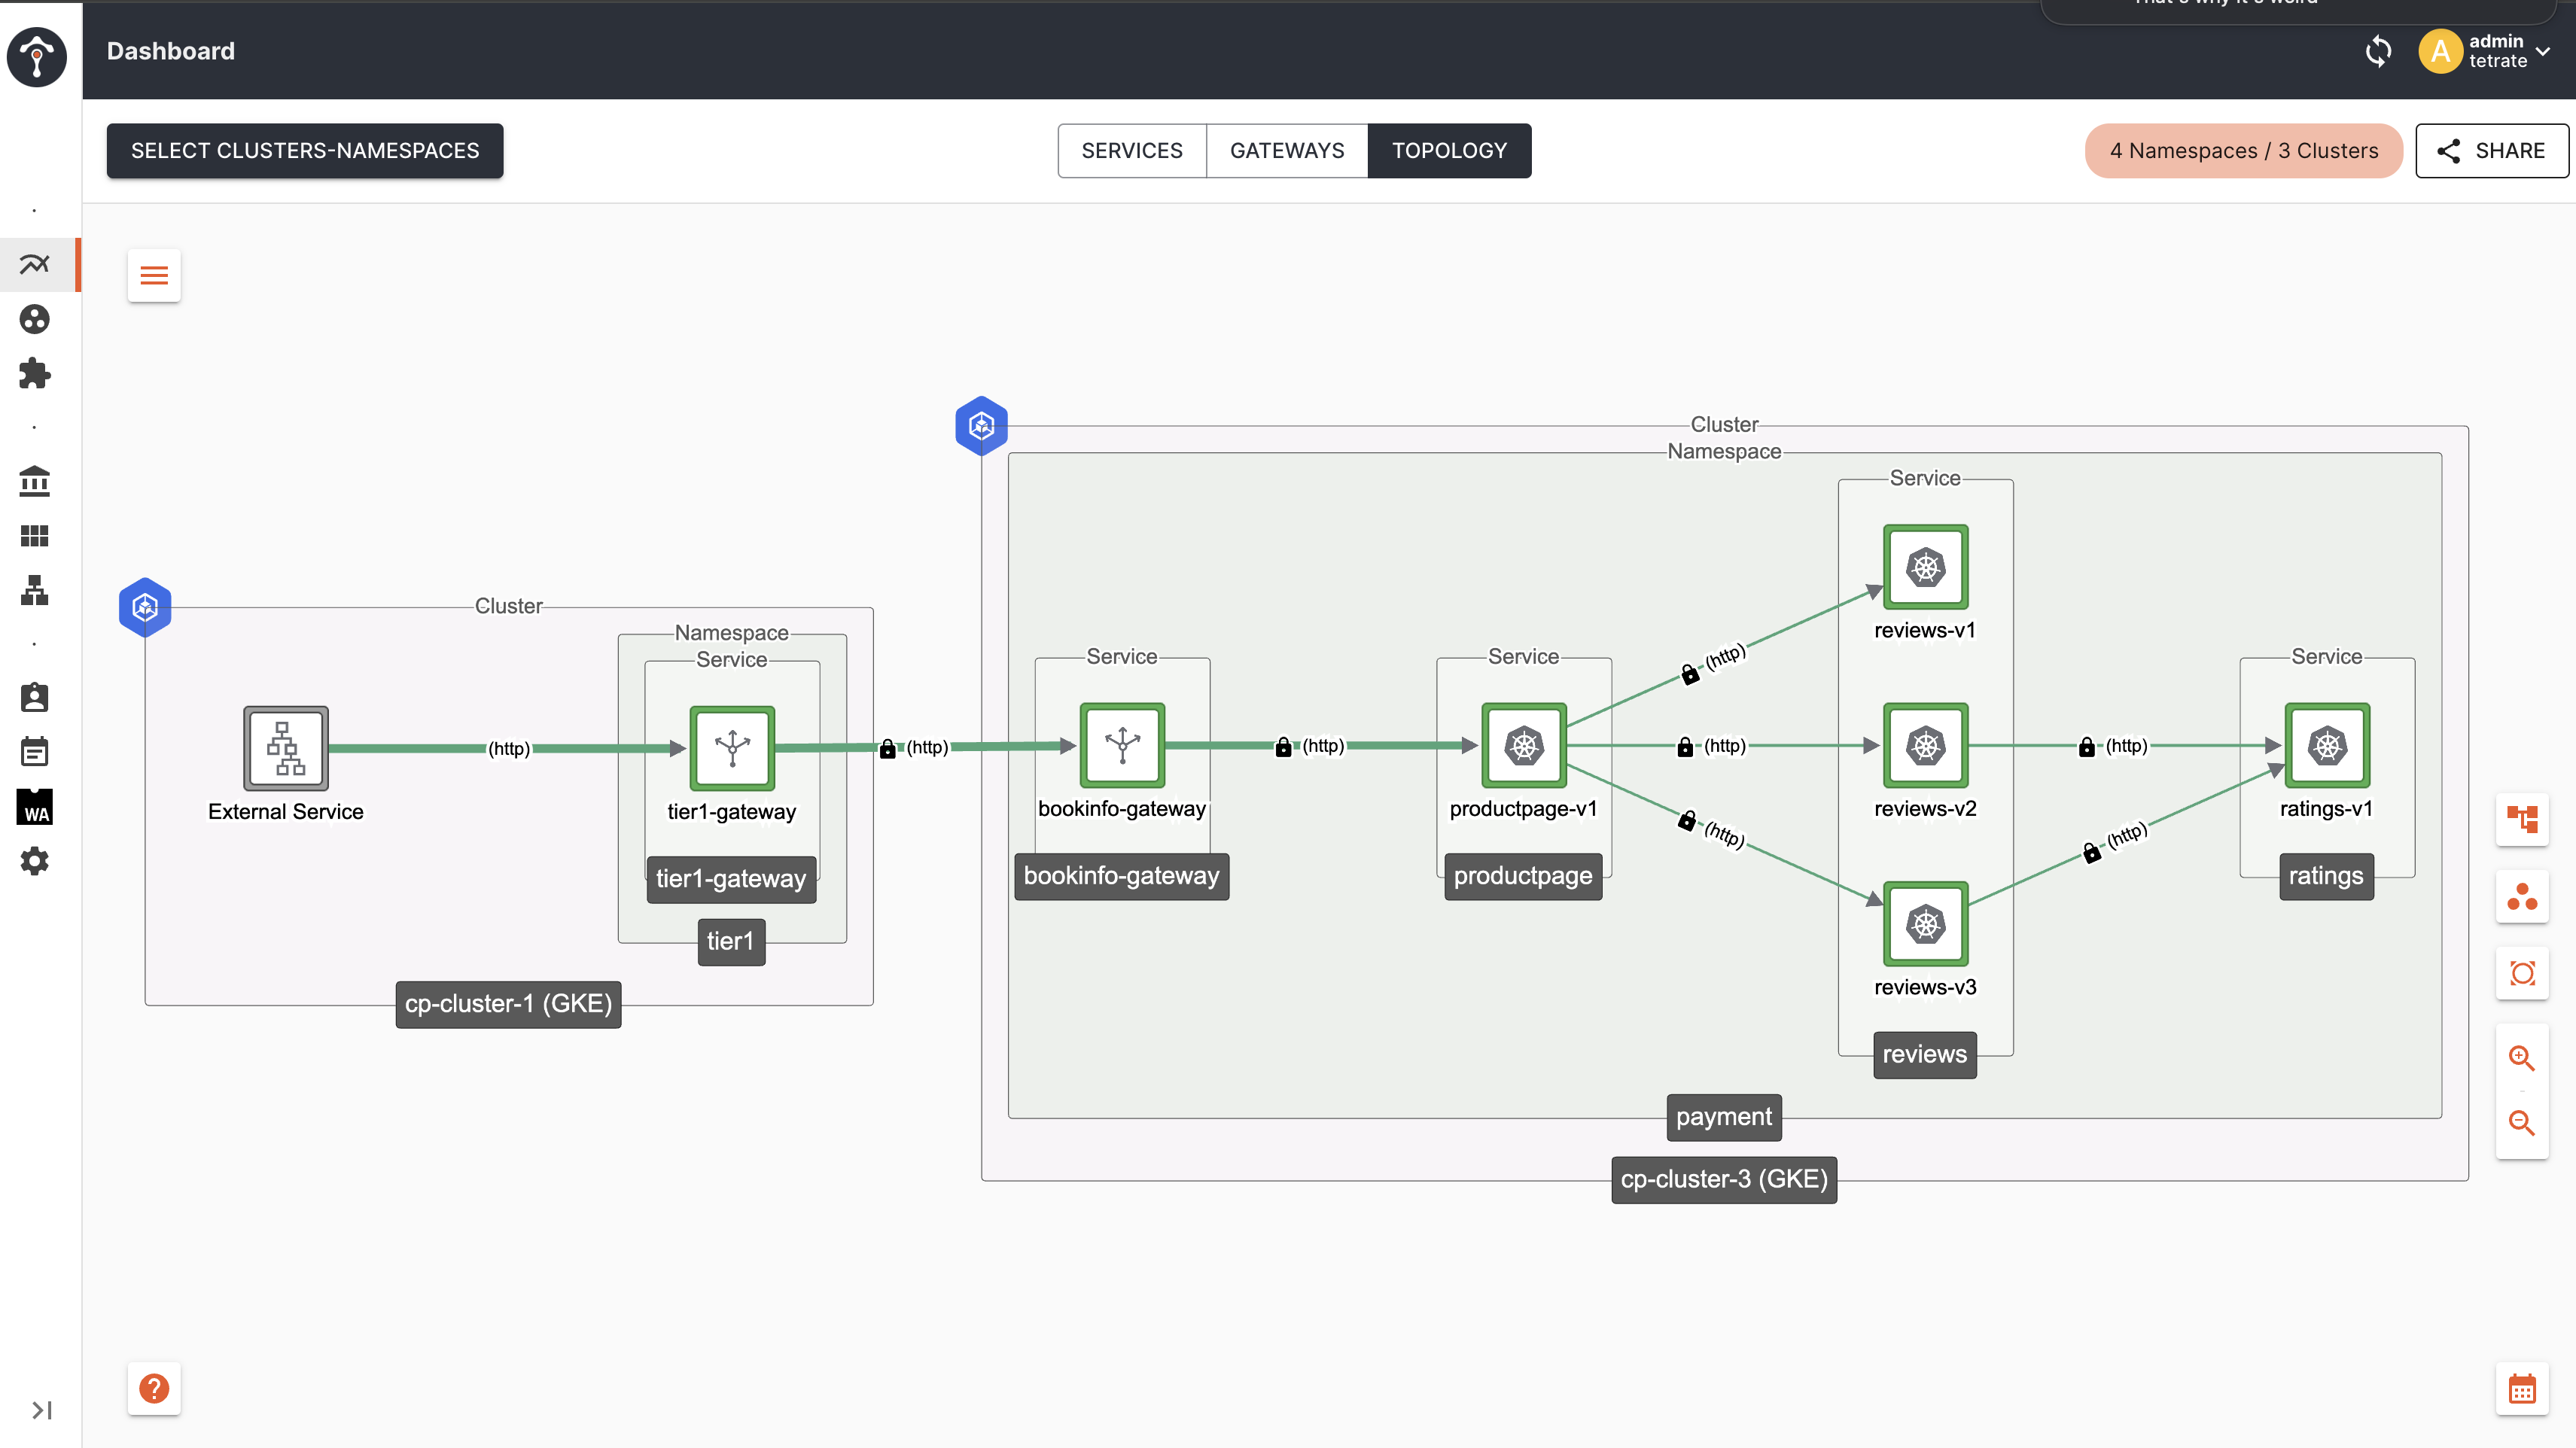Open the admin tetrate user dropdown
The height and width of the screenshot is (1448, 2576).
[x=2510, y=51]
